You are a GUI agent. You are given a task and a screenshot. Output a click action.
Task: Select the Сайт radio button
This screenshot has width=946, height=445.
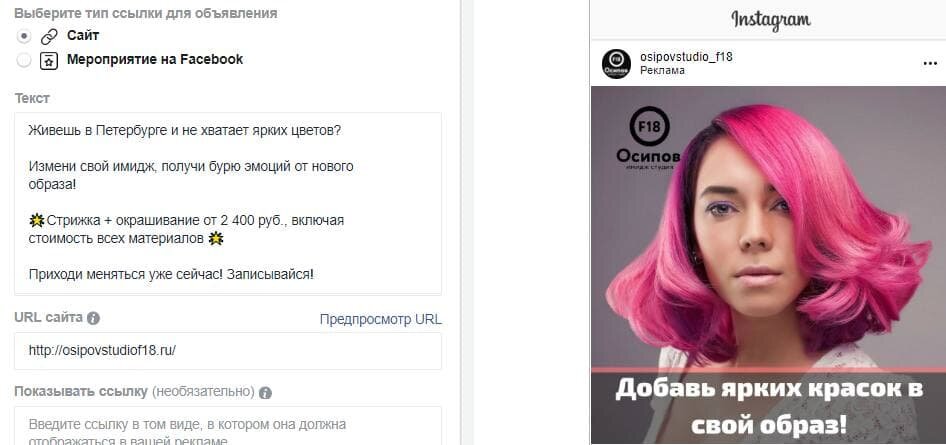point(24,36)
